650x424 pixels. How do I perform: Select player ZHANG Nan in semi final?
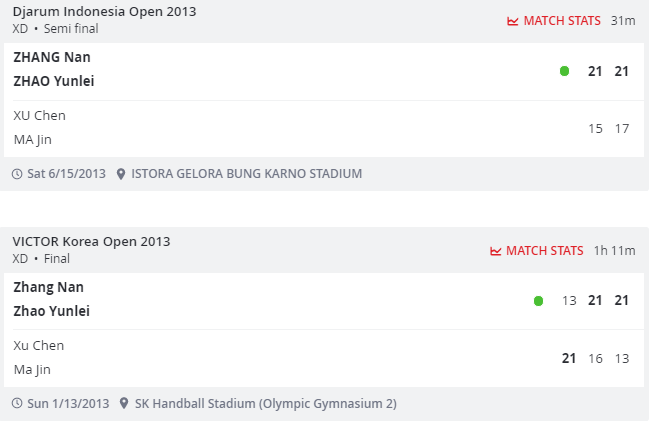52,57
